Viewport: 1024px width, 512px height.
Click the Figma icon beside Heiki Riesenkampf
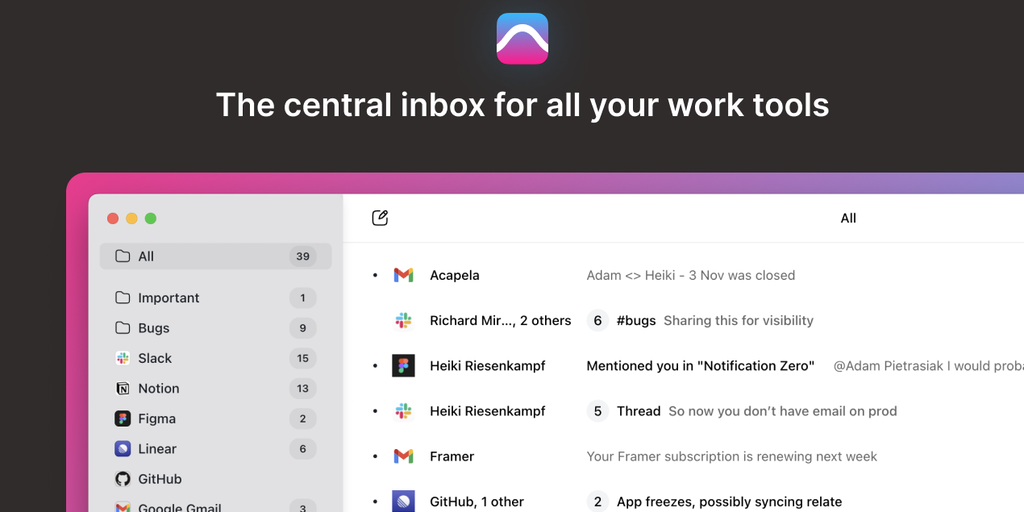pyautogui.click(x=403, y=366)
